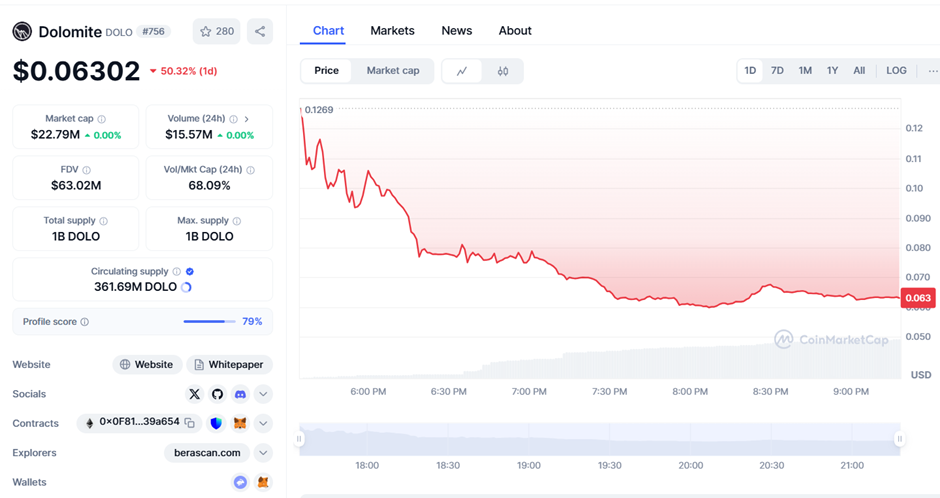The width and height of the screenshot is (940, 498).
Task: Click the $0.06302 price heading
Action: click(x=76, y=71)
